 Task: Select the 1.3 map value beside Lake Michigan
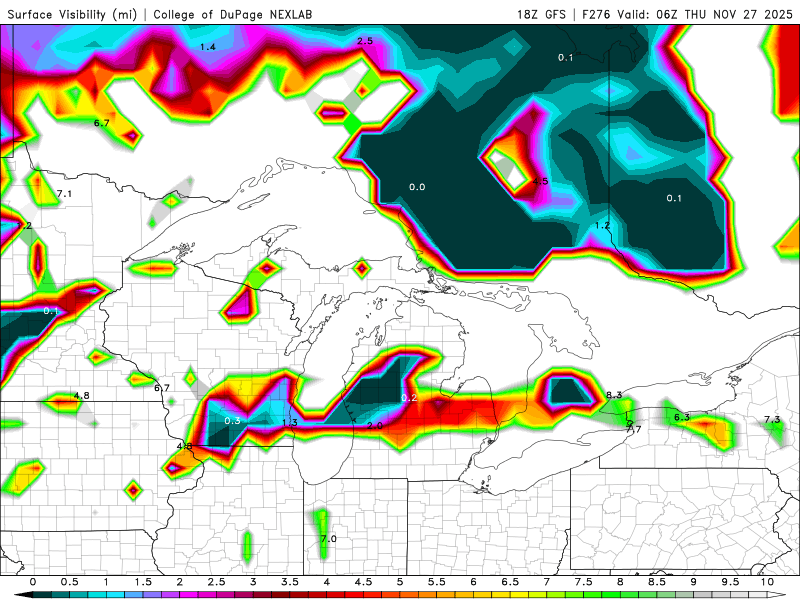coord(290,422)
